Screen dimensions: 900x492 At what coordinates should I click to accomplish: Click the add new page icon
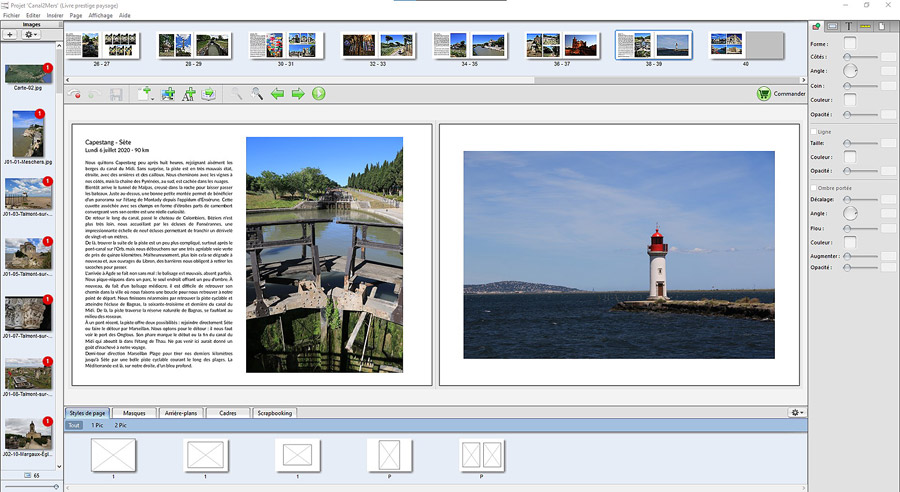tap(144, 94)
